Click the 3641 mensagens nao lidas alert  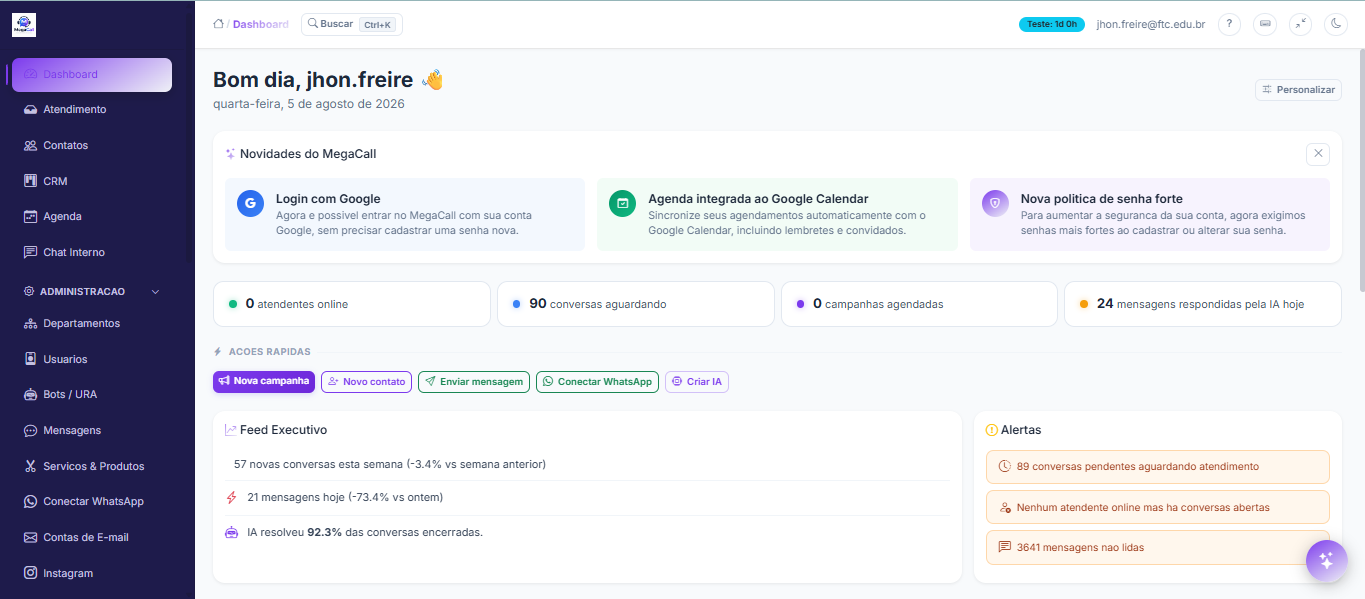coord(1158,548)
